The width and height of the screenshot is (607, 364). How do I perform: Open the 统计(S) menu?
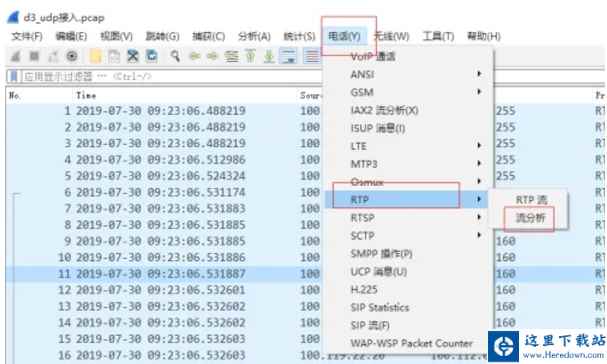pyautogui.click(x=299, y=36)
